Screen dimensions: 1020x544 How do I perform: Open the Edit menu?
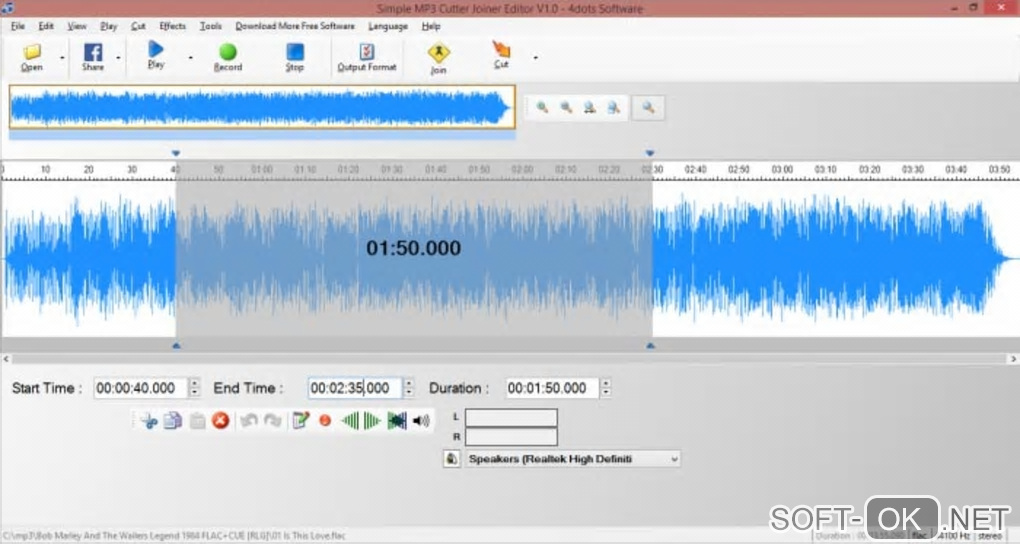pyautogui.click(x=46, y=26)
